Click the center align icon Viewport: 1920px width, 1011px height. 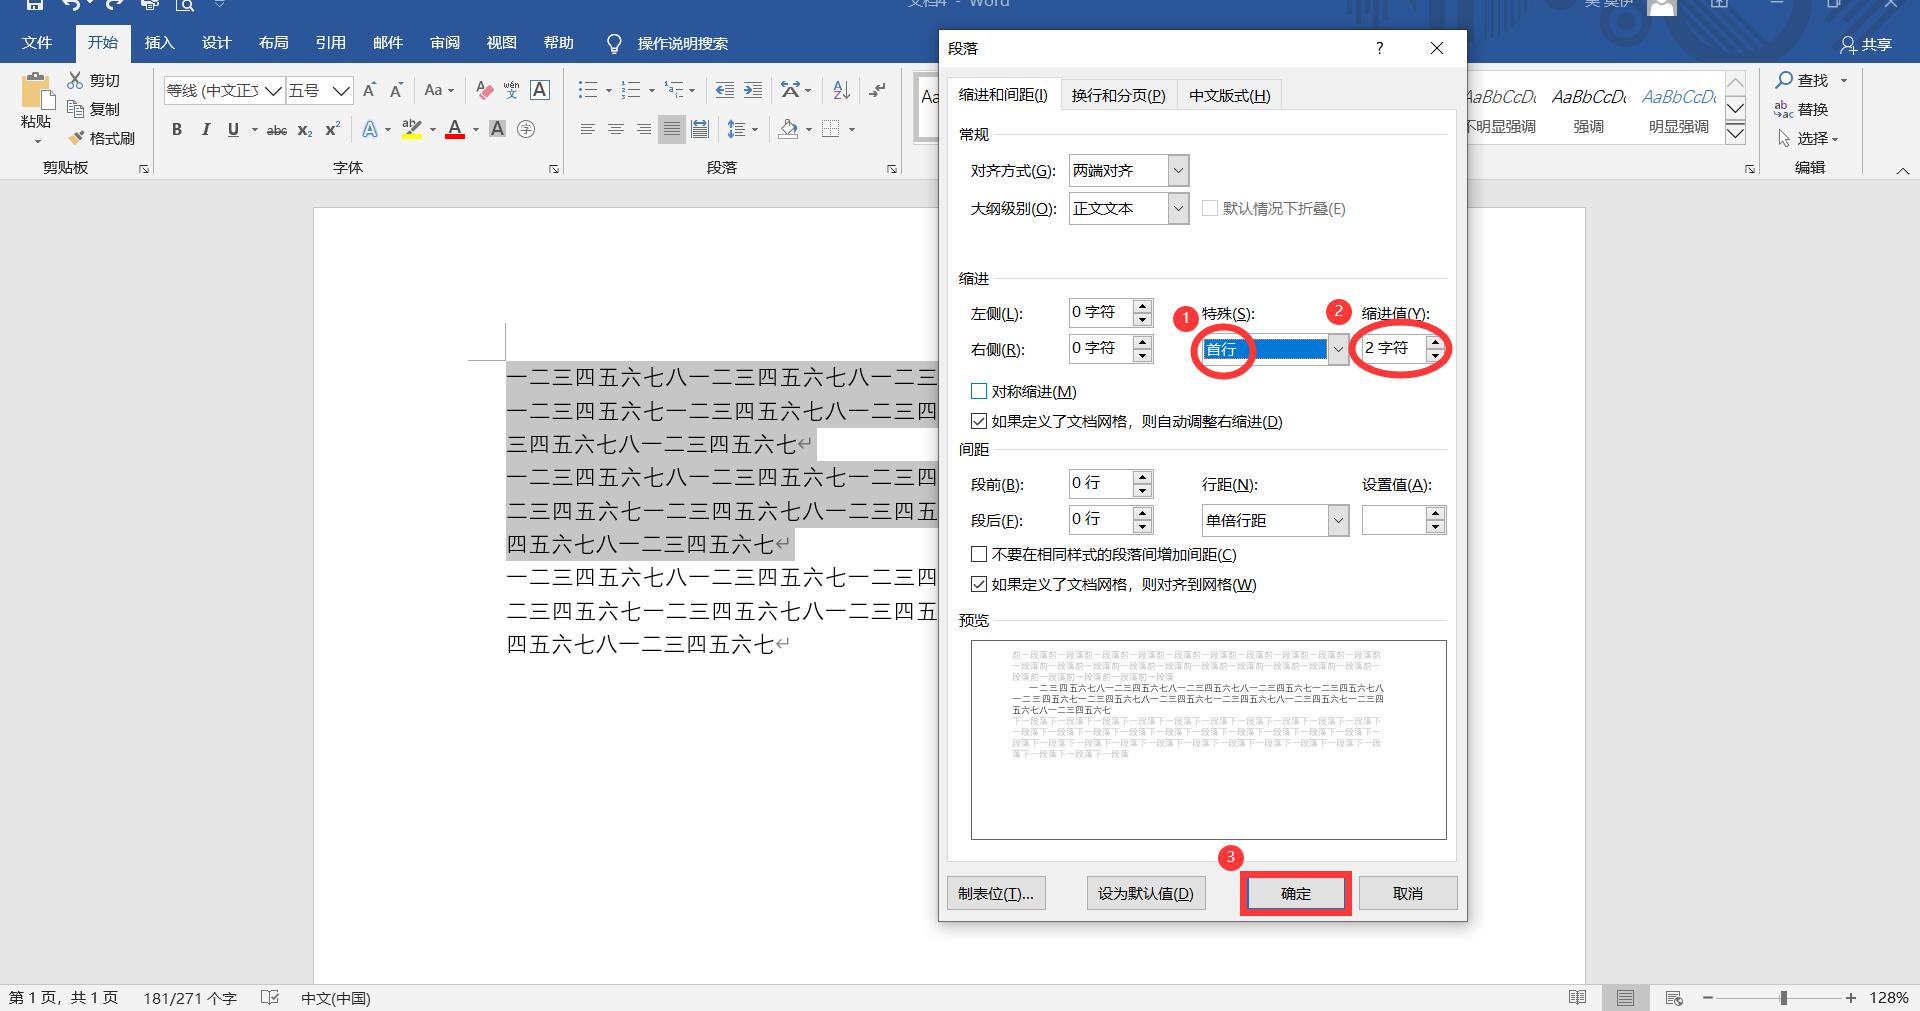click(616, 129)
